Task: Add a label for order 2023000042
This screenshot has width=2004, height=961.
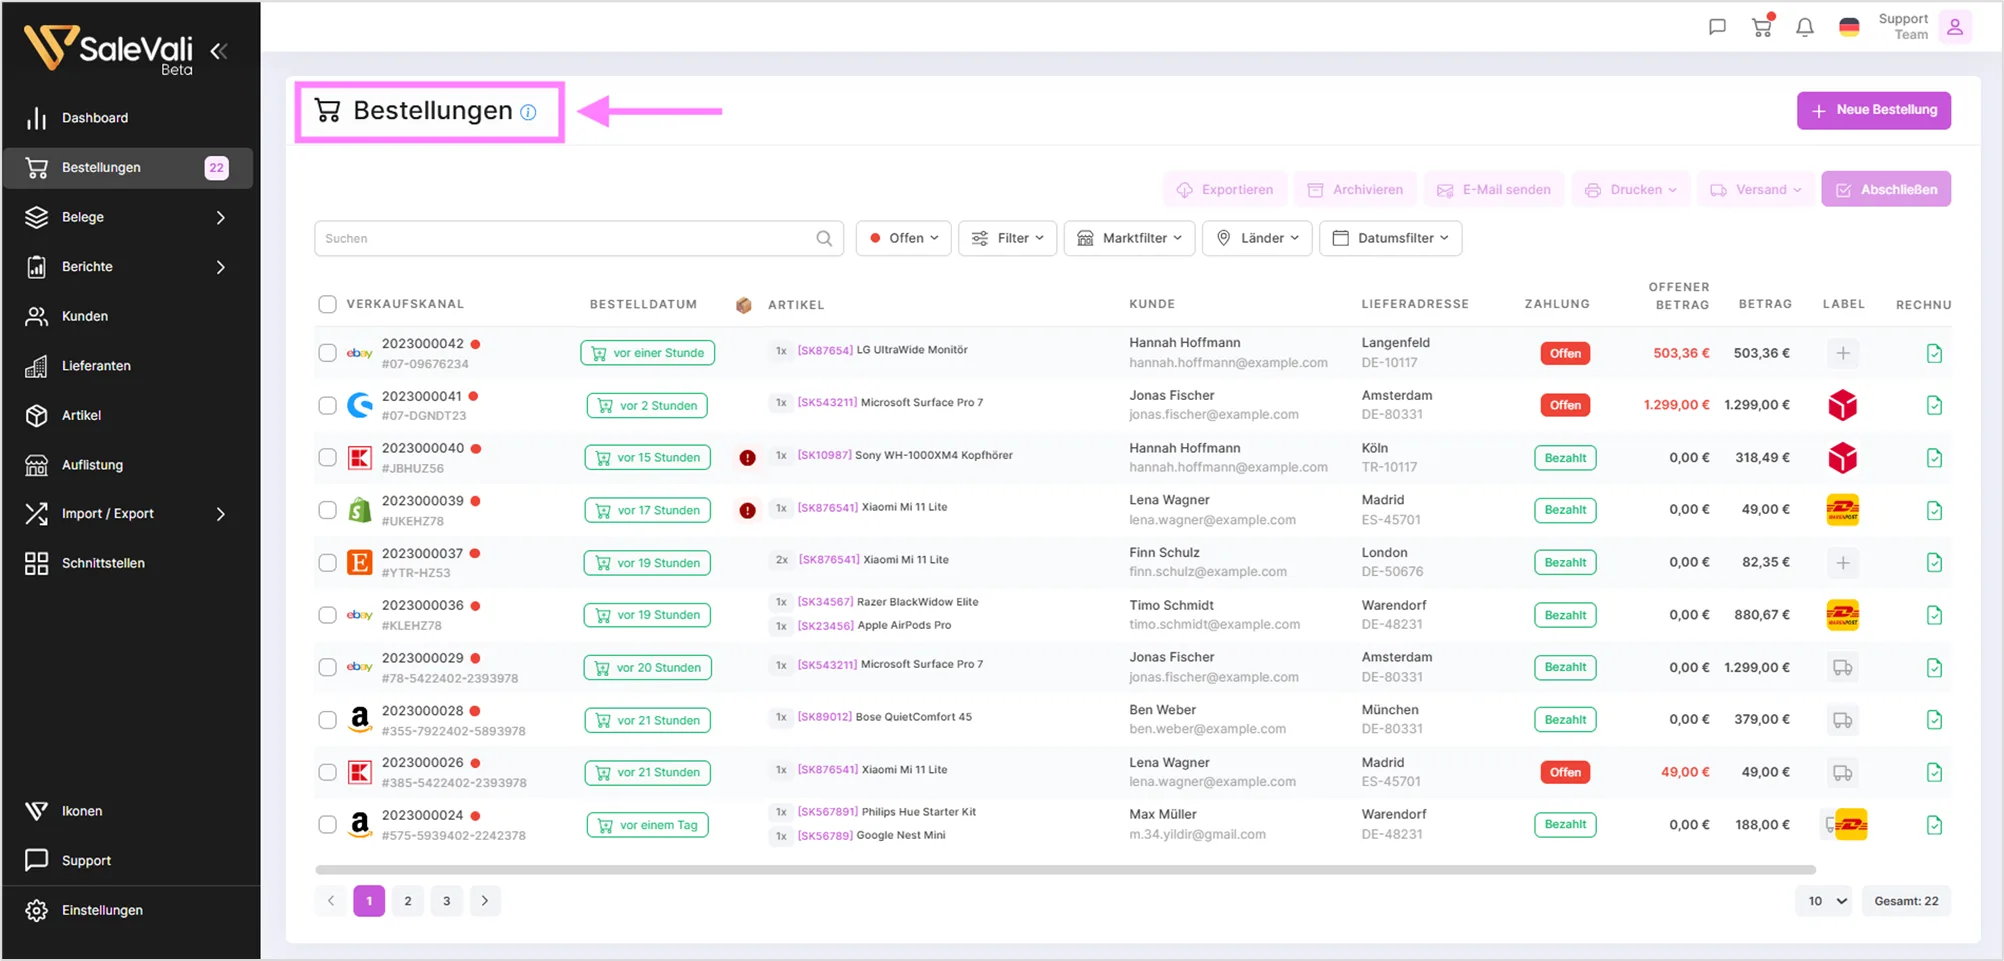Action: pos(1843,353)
